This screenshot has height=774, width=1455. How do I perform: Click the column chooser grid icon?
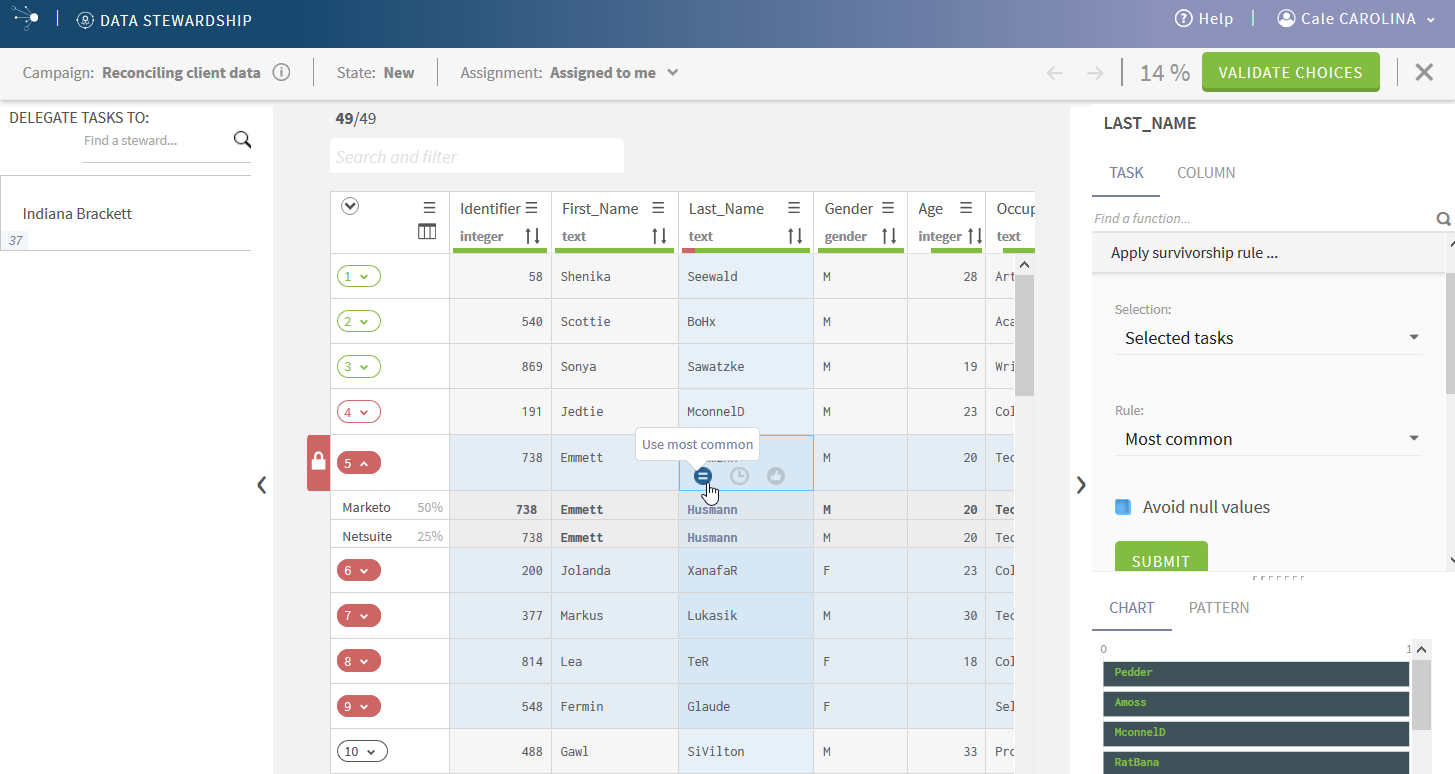pyautogui.click(x=427, y=232)
